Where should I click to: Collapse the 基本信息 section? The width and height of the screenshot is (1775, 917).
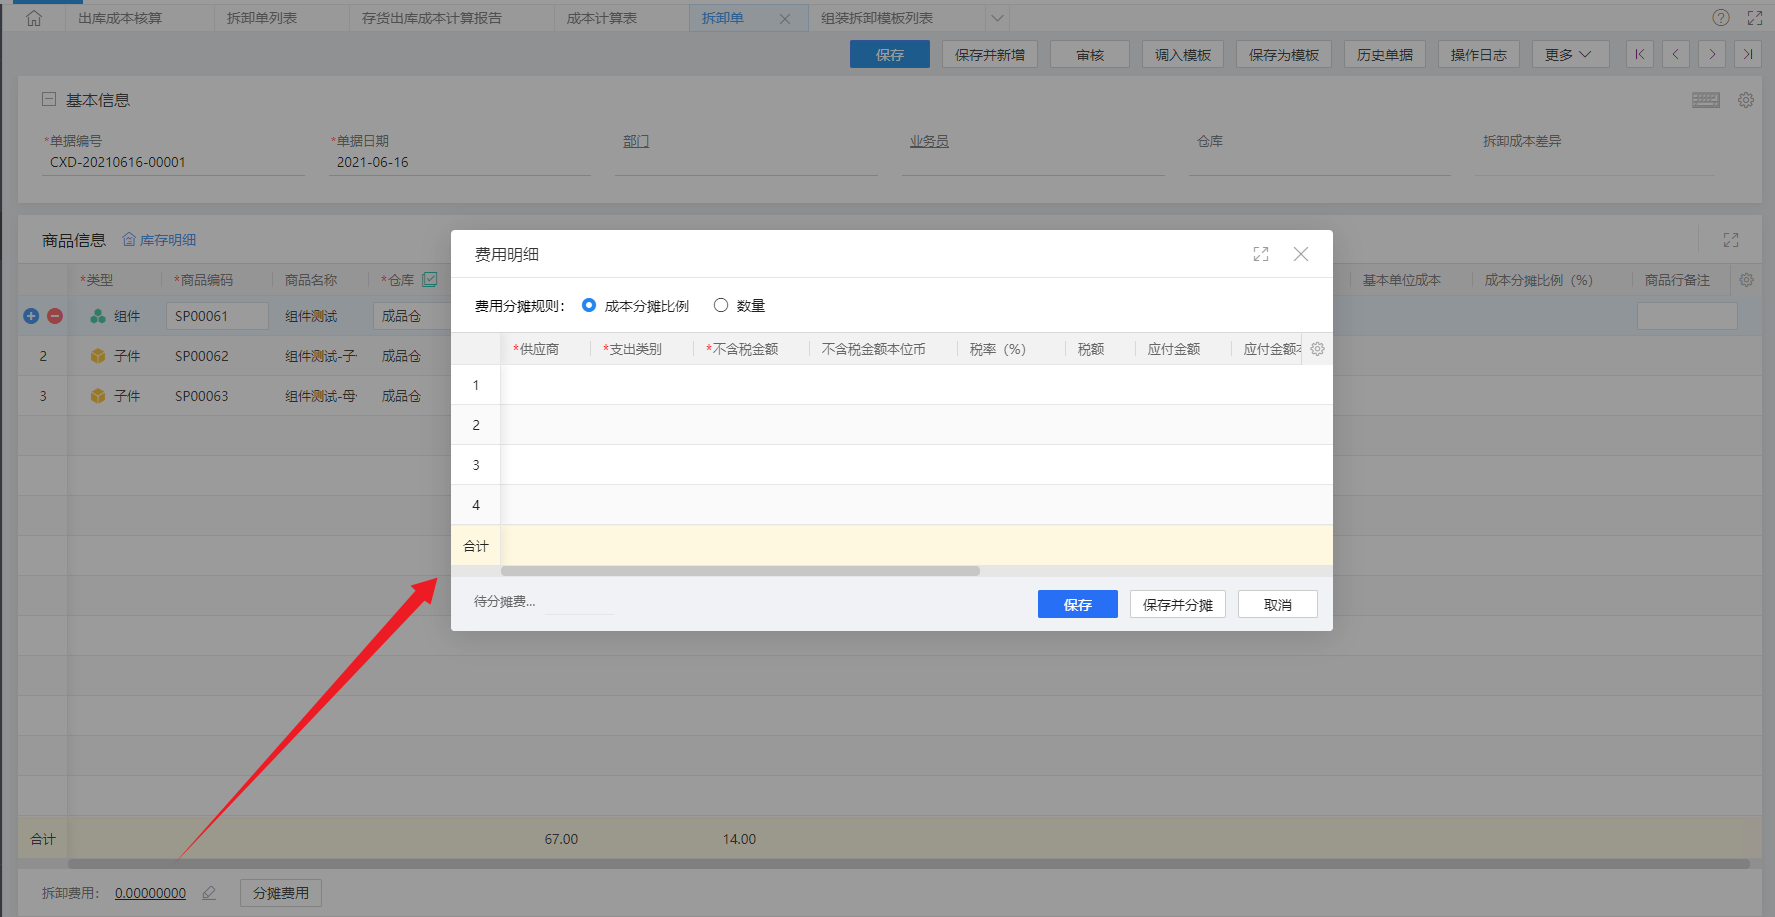tap(48, 100)
